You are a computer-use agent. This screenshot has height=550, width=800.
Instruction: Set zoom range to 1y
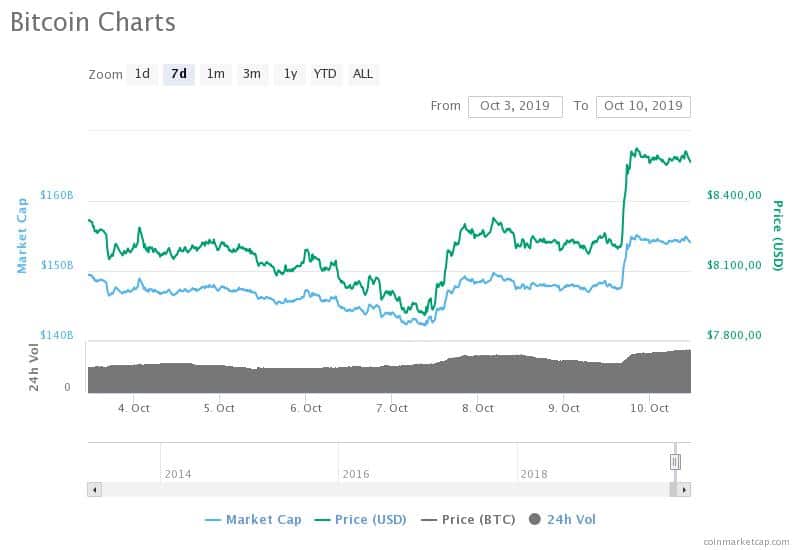click(x=290, y=74)
